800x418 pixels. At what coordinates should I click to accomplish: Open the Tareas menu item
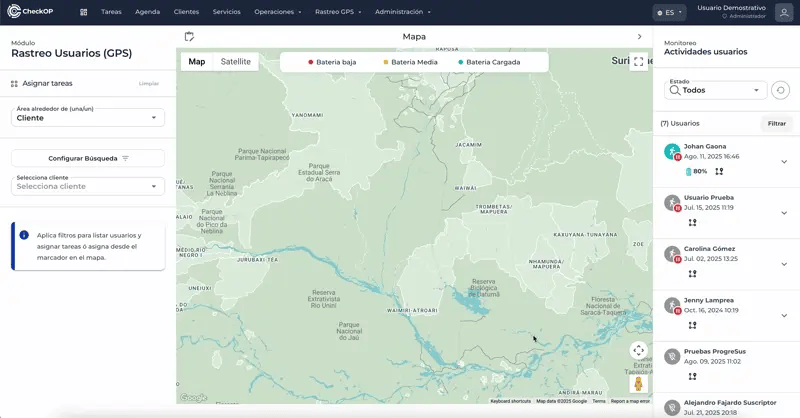point(111,12)
